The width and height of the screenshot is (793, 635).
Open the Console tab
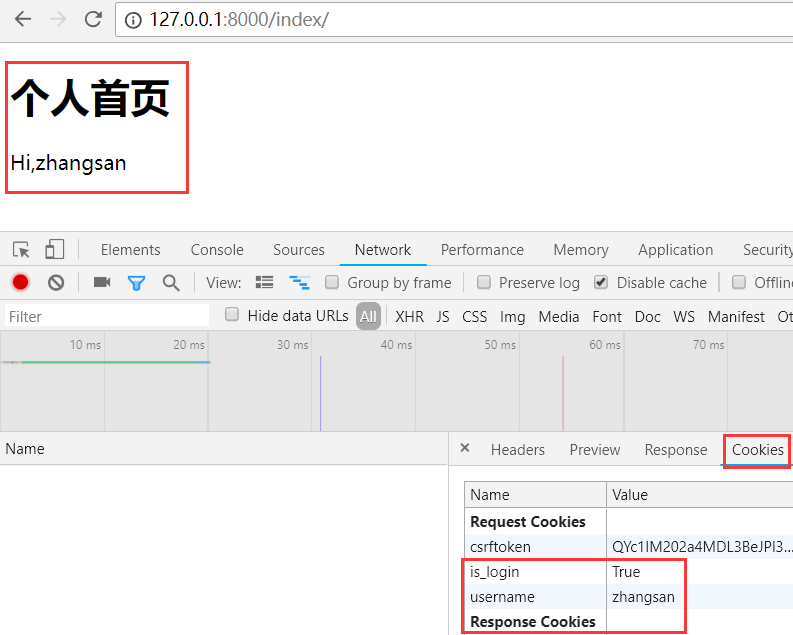(x=217, y=250)
